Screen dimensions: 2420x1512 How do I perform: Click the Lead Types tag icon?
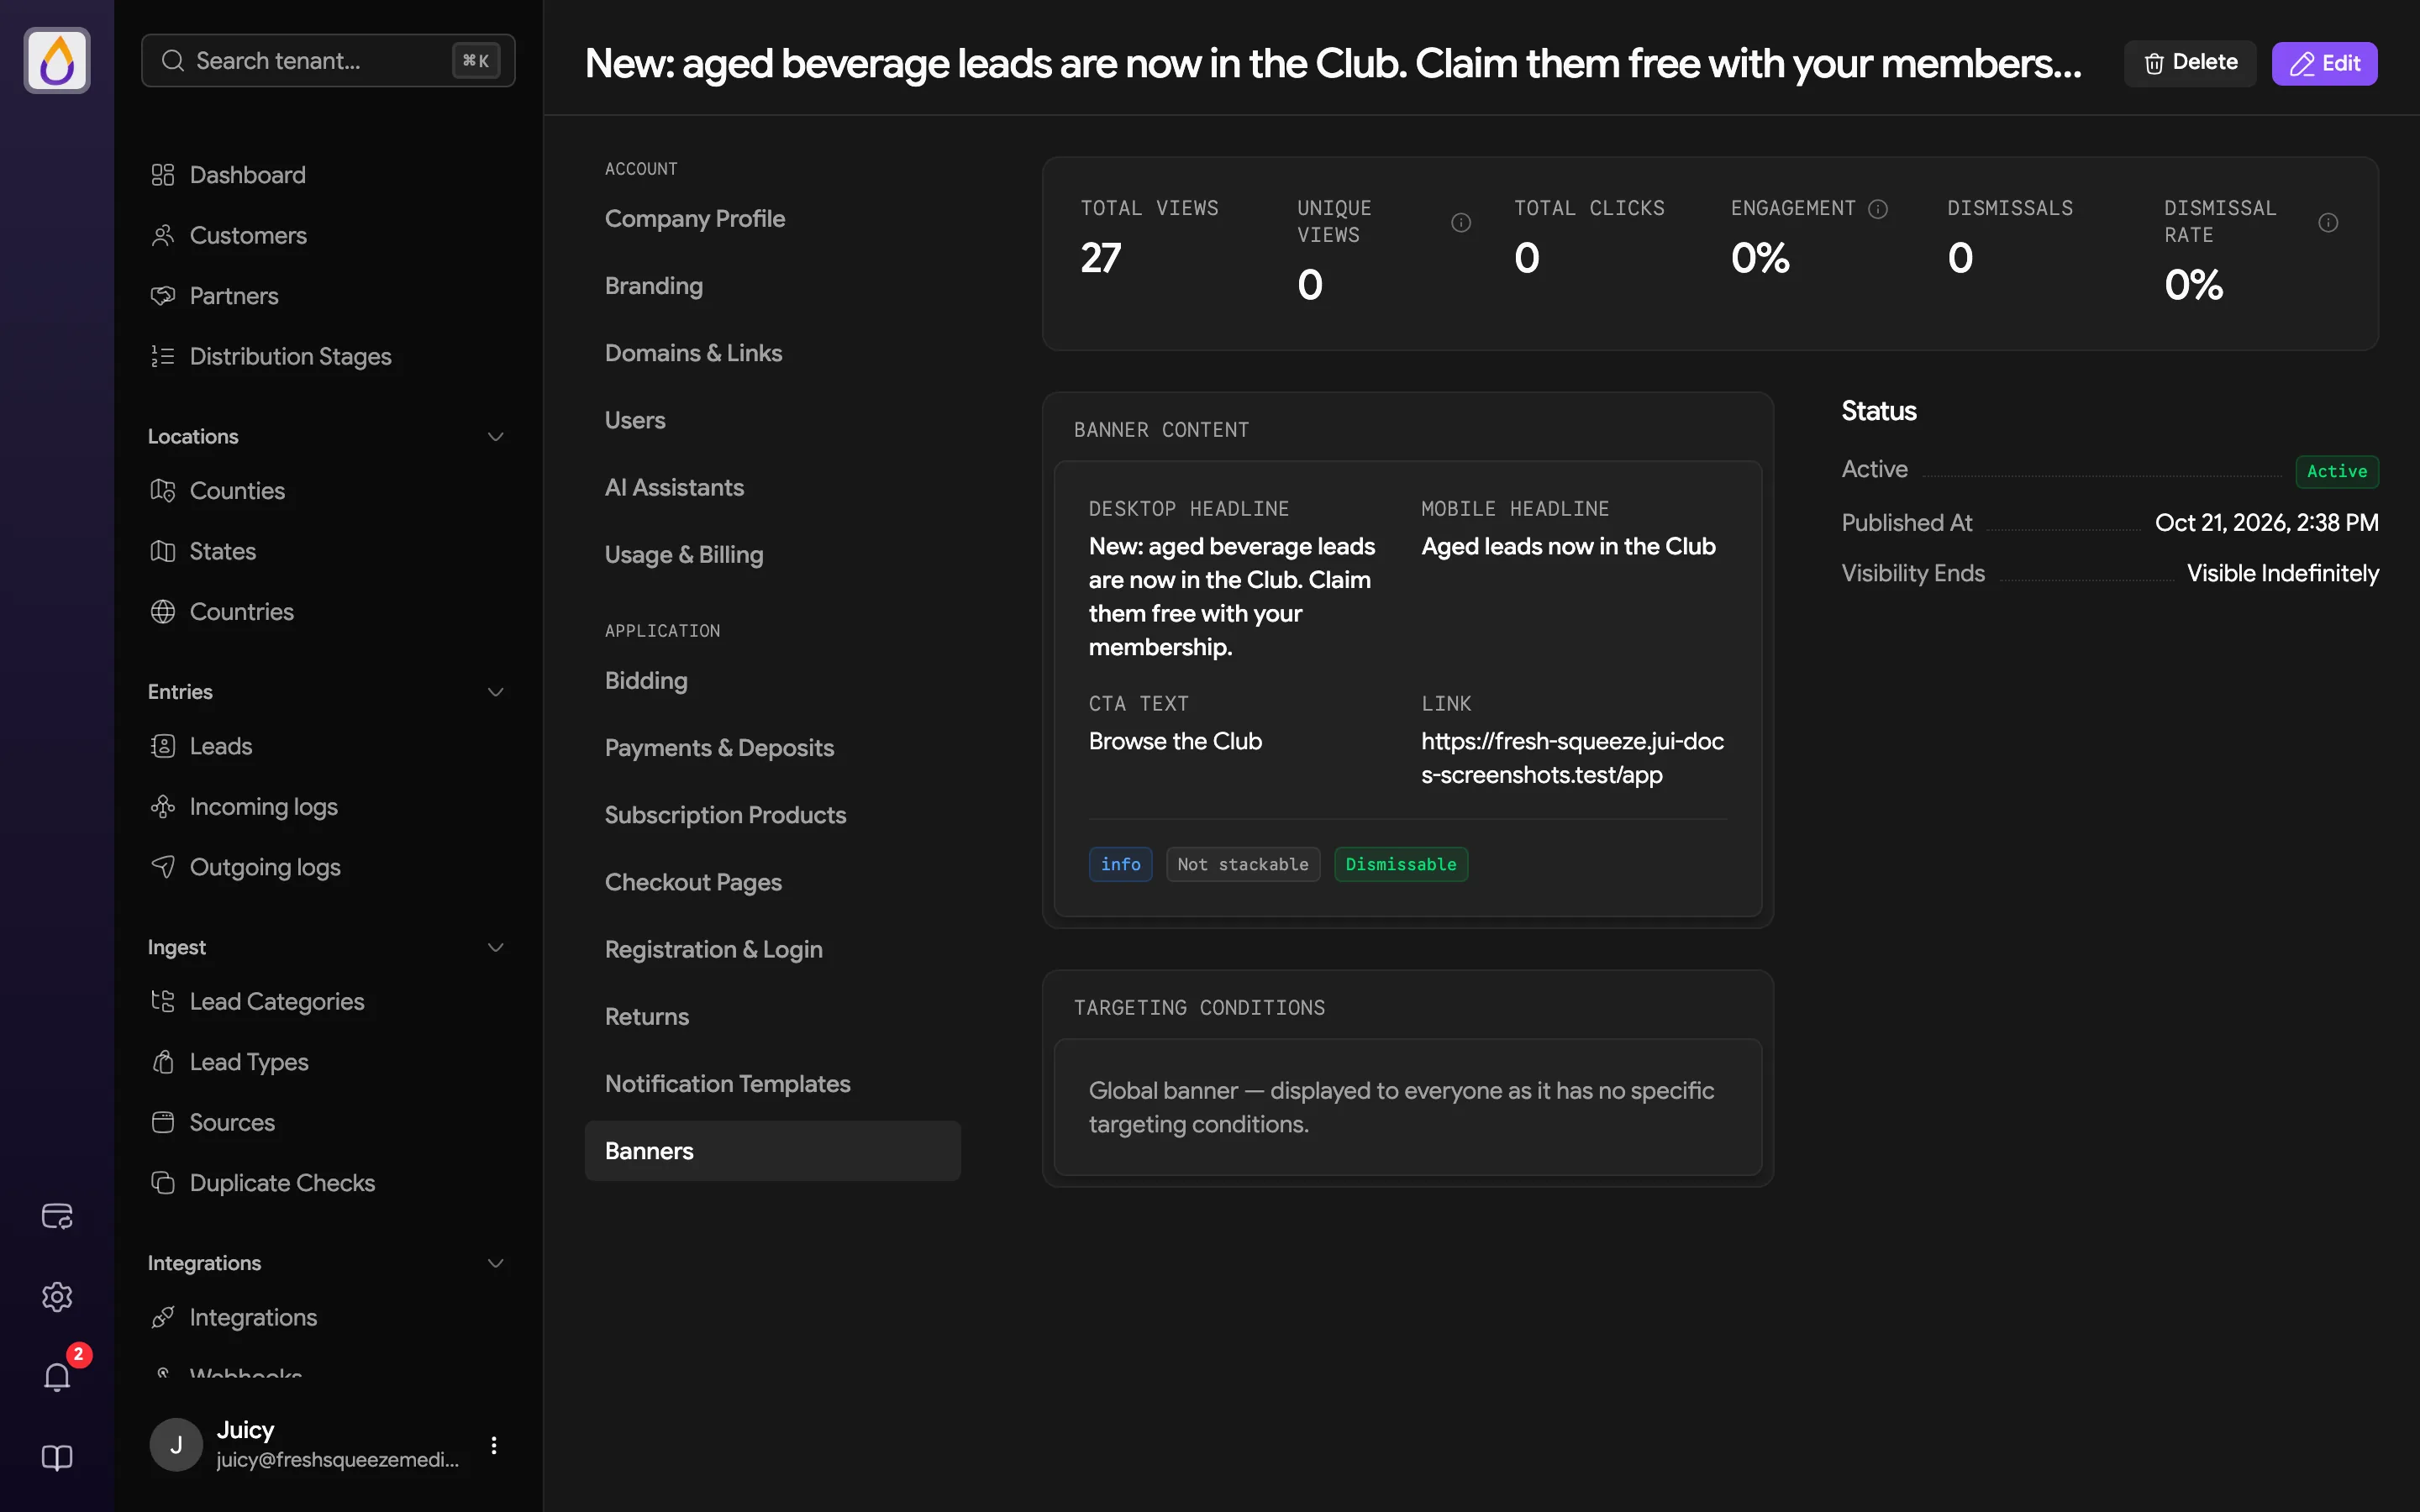163,1062
